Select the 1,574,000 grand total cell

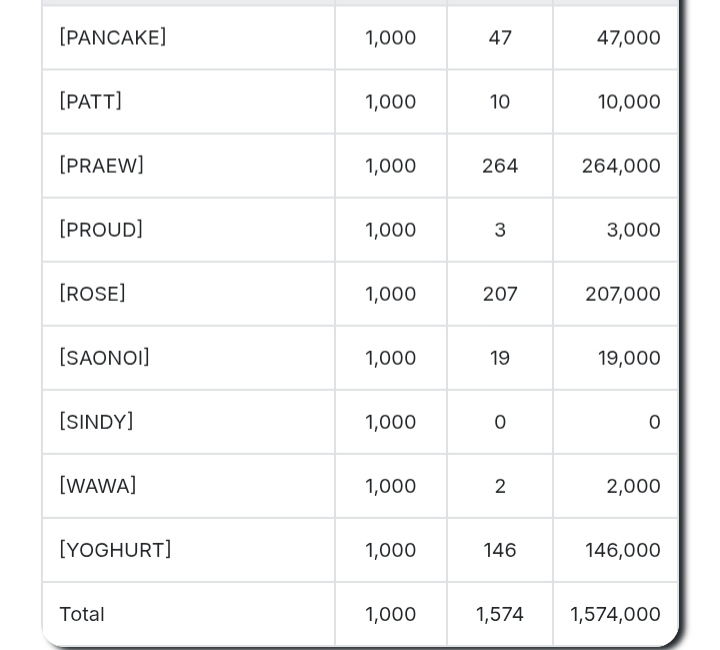coord(615,614)
